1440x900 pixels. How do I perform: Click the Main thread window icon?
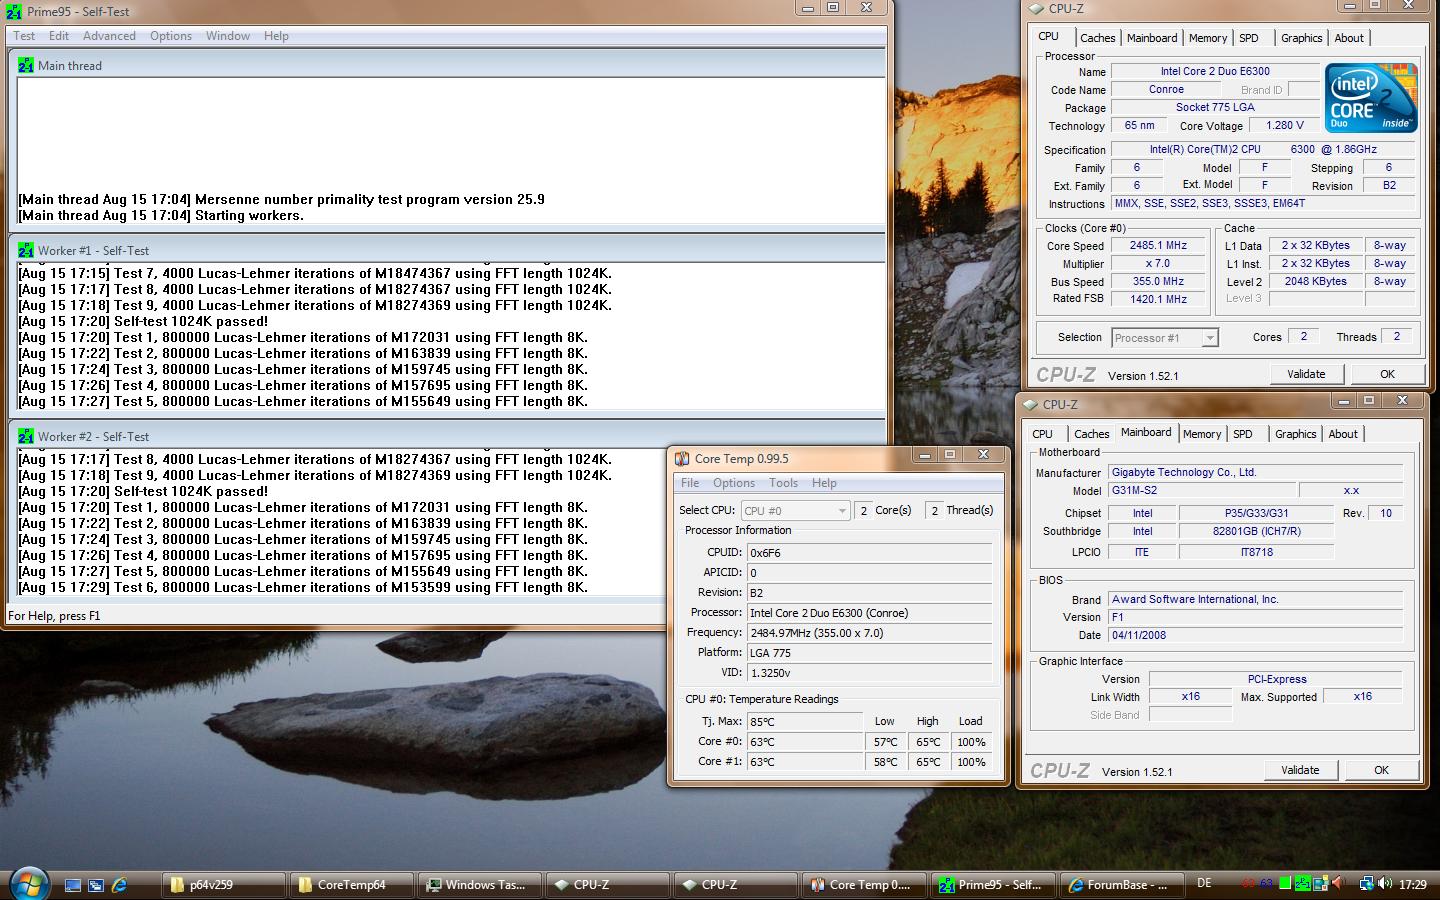pyautogui.click(x=26, y=65)
